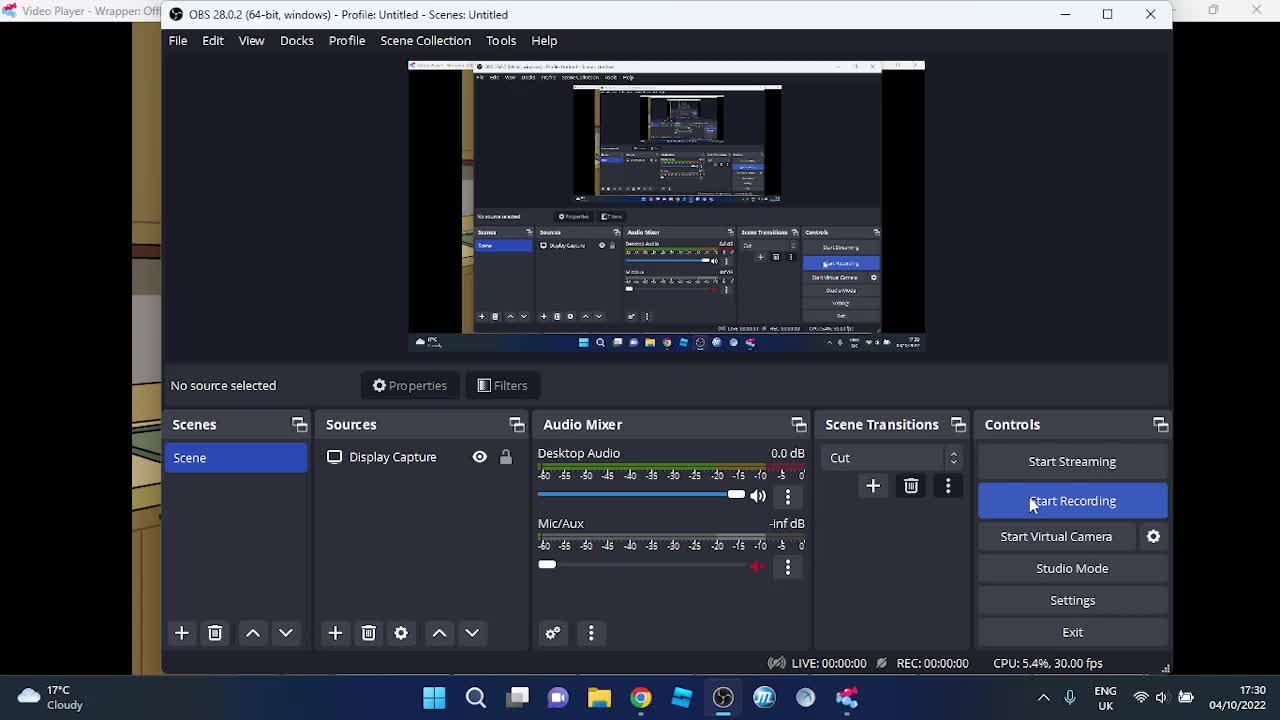Click the Start Recording button

1072,501
